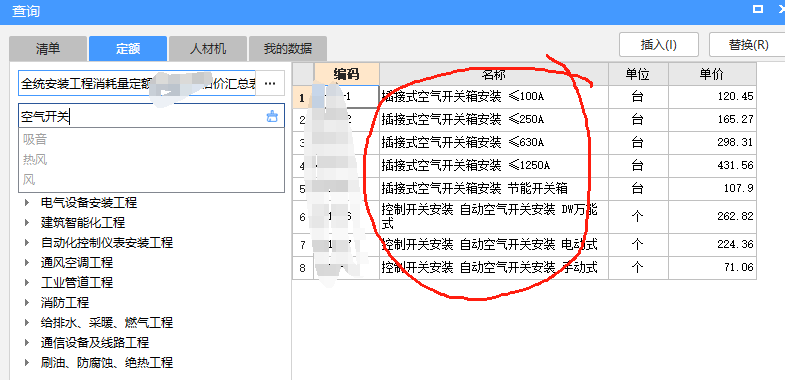Select the 消防工程 tree item
Image resolution: width=785 pixels, height=380 pixels.
tap(65, 303)
